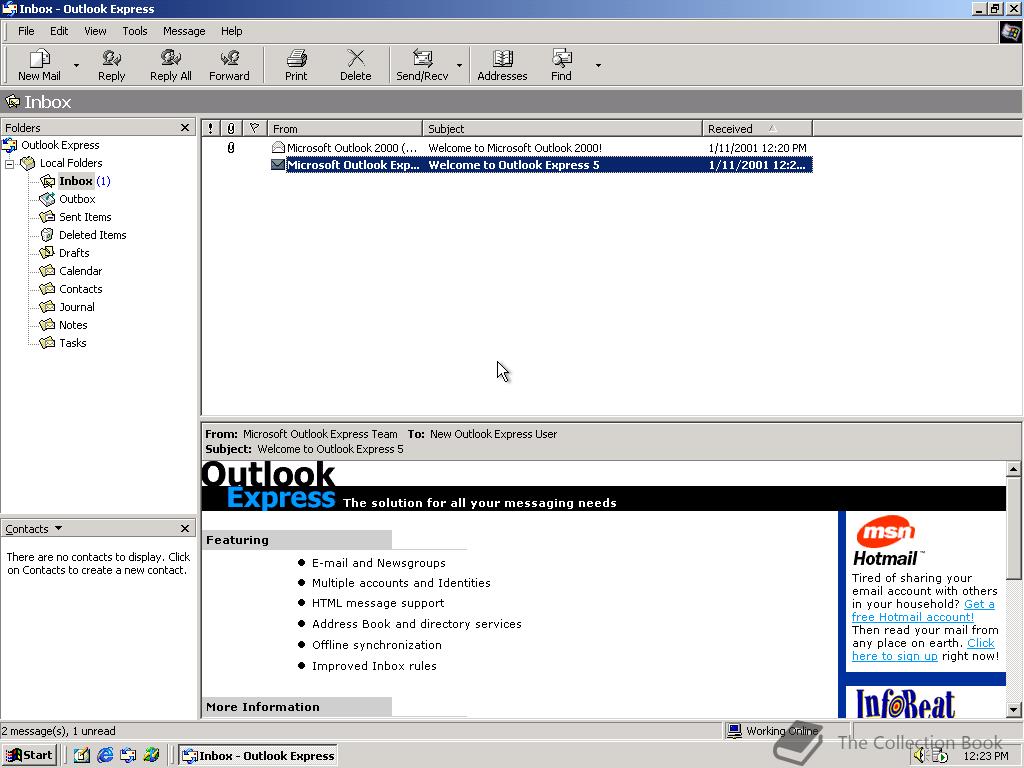This screenshot has width=1024, height=768.
Task: Print the selected message
Action: (x=296, y=65)
